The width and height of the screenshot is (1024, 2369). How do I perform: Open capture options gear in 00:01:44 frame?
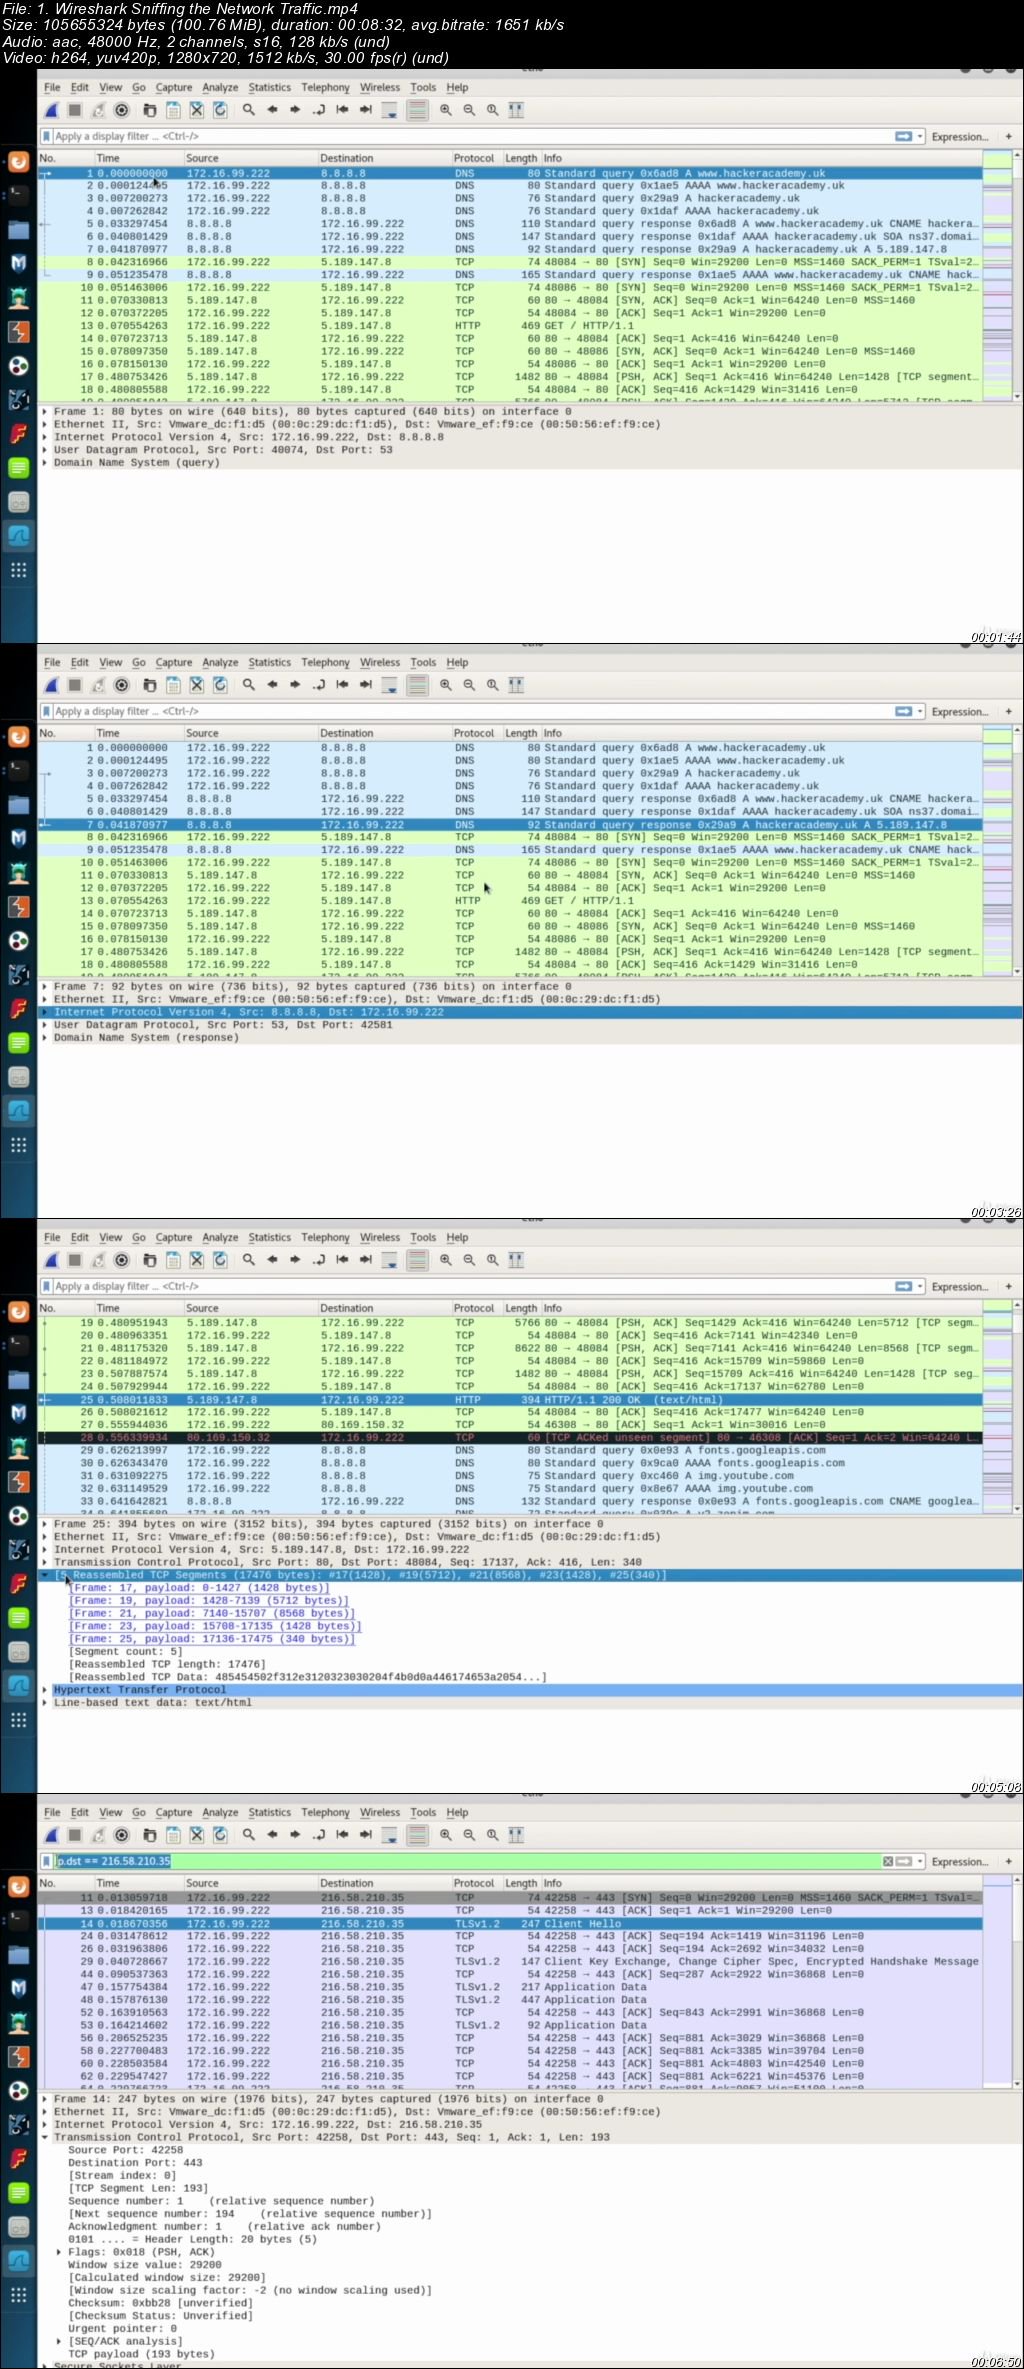click(122, 110)
